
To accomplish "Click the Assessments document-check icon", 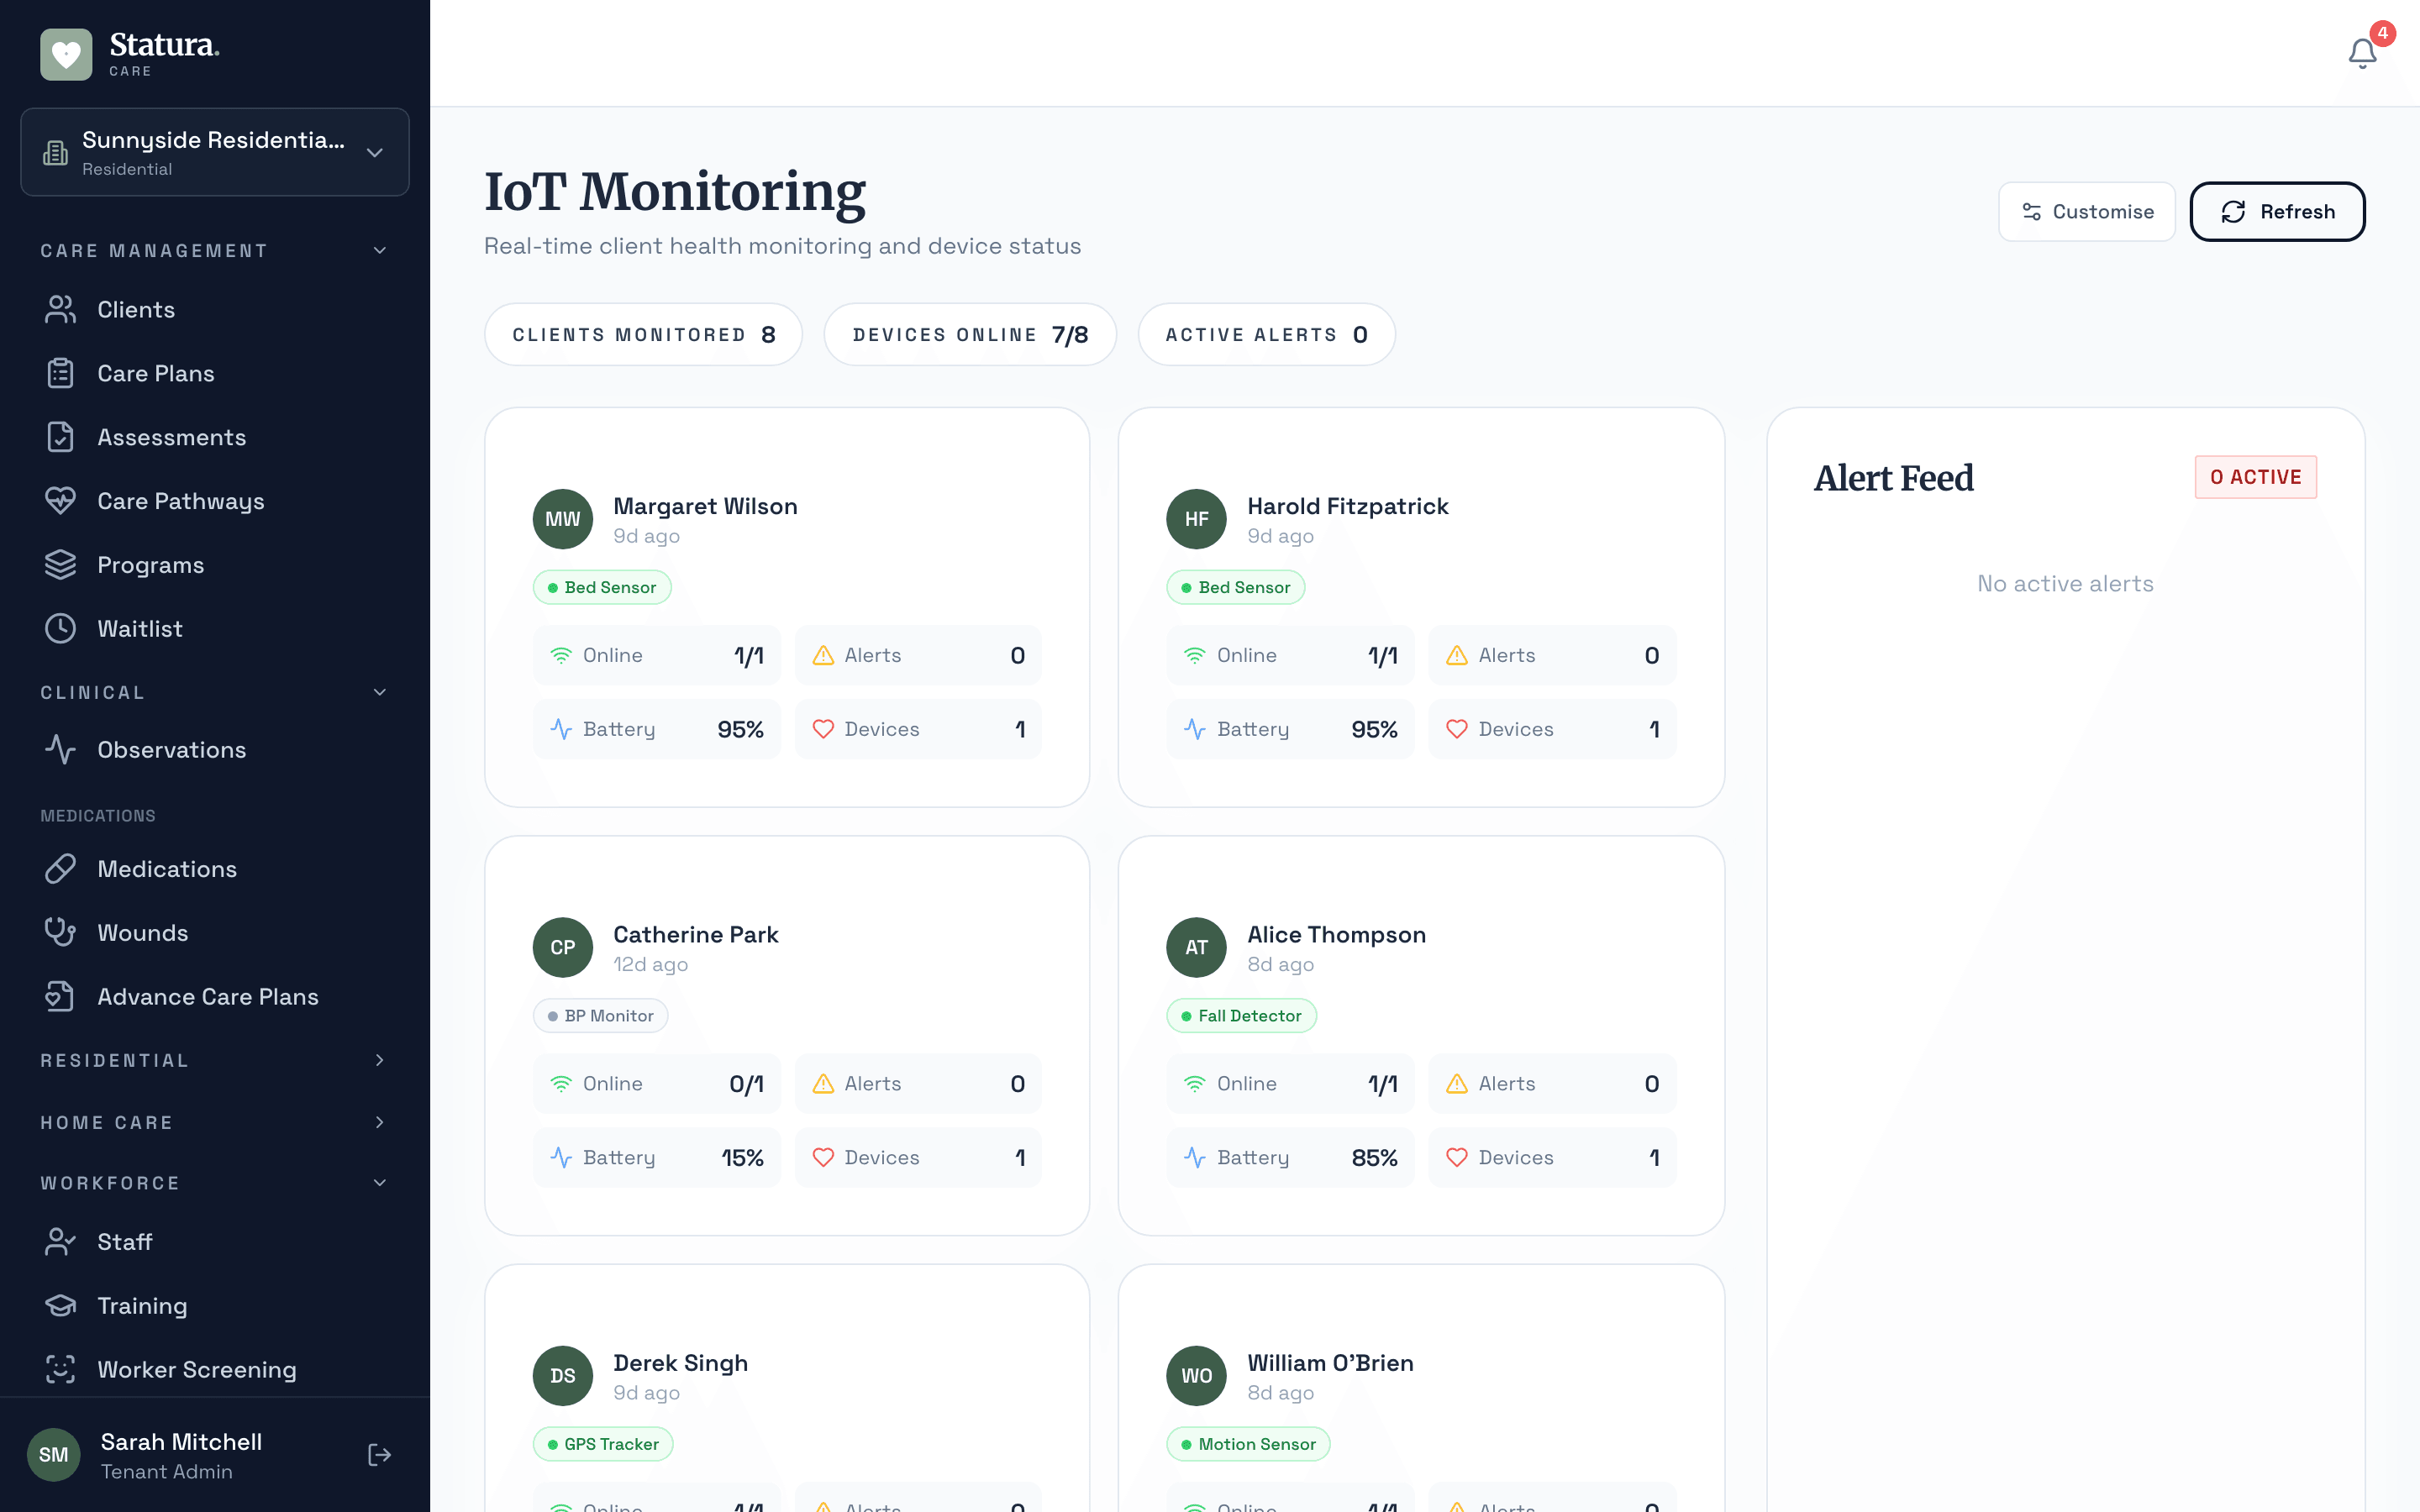I will pos(60,437).
